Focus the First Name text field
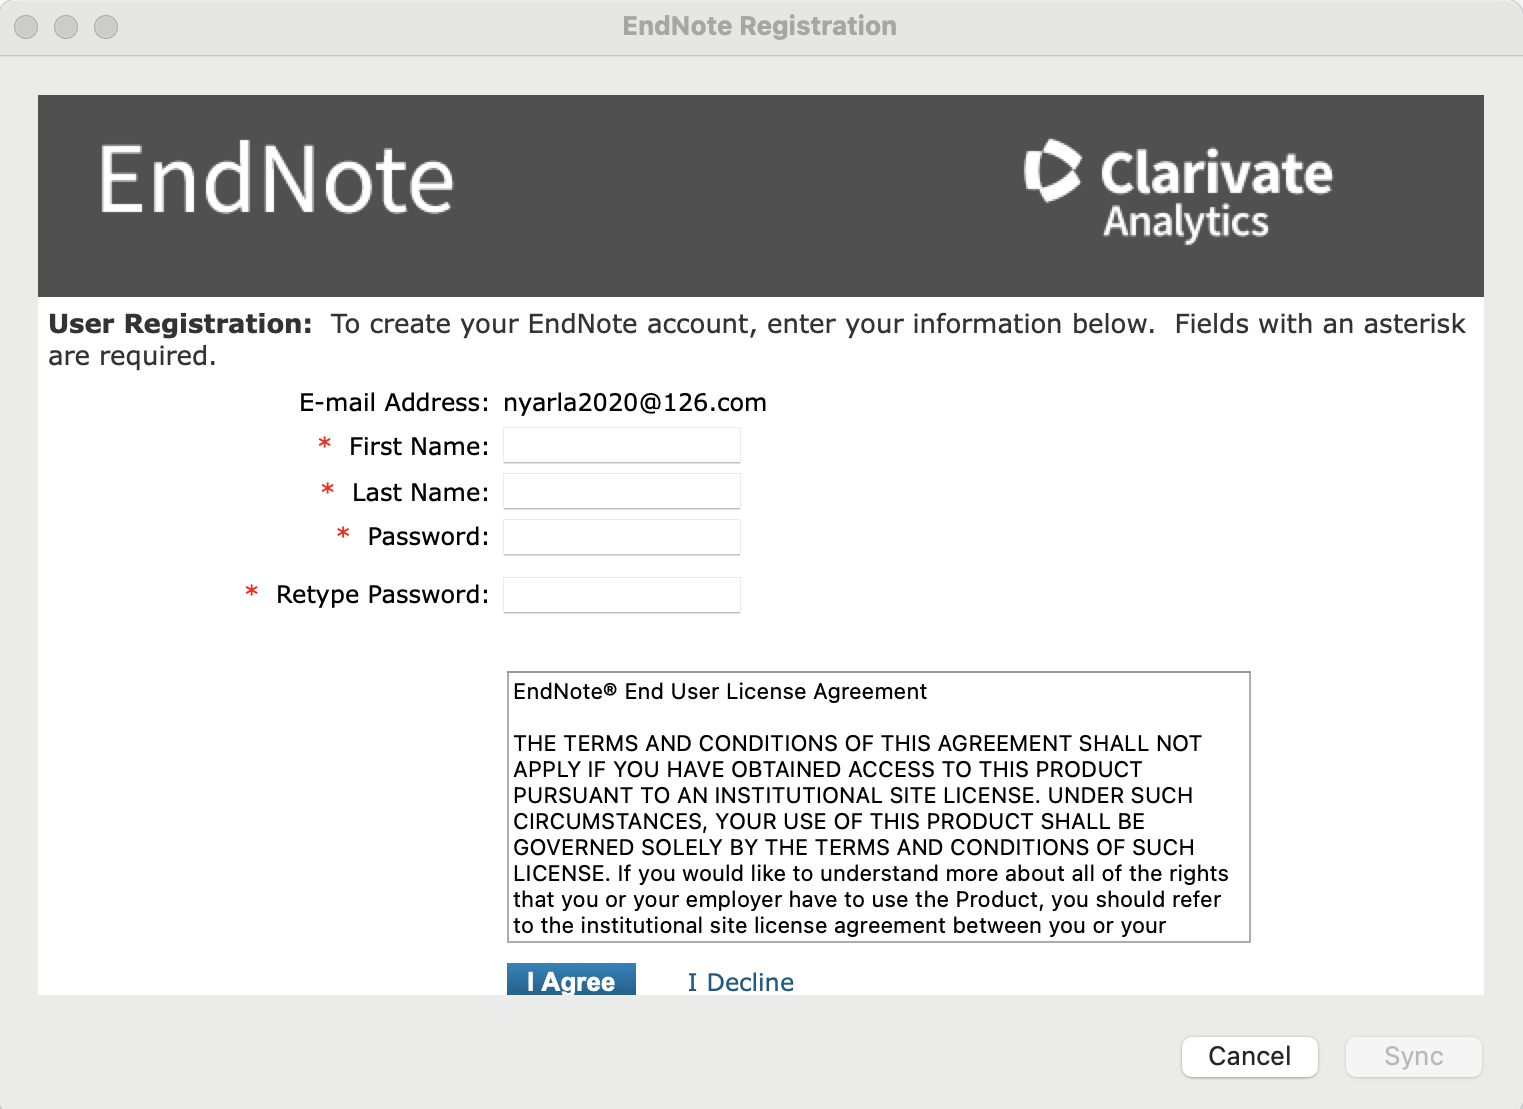 pos(621,446)
